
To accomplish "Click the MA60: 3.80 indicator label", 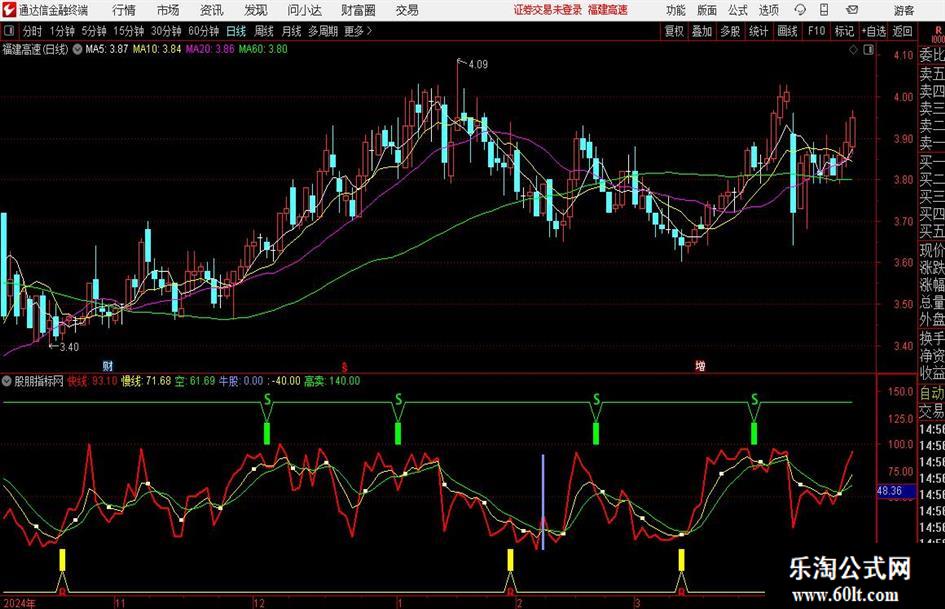I will (x=263, y=49).
